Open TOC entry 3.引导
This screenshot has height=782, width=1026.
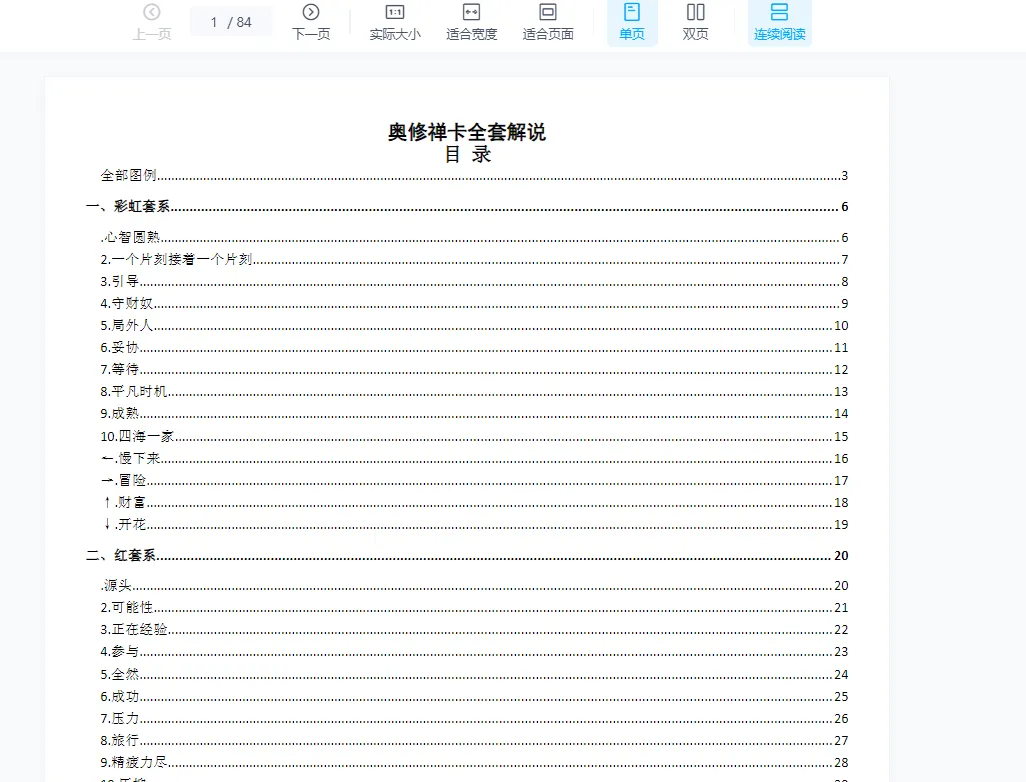click(474, 281)
